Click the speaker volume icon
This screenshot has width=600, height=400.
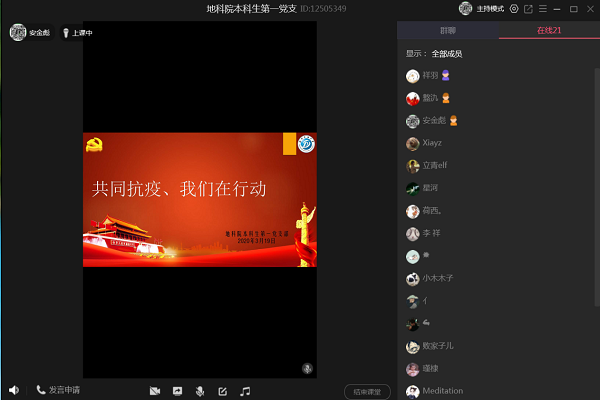[x=14, y=390]
